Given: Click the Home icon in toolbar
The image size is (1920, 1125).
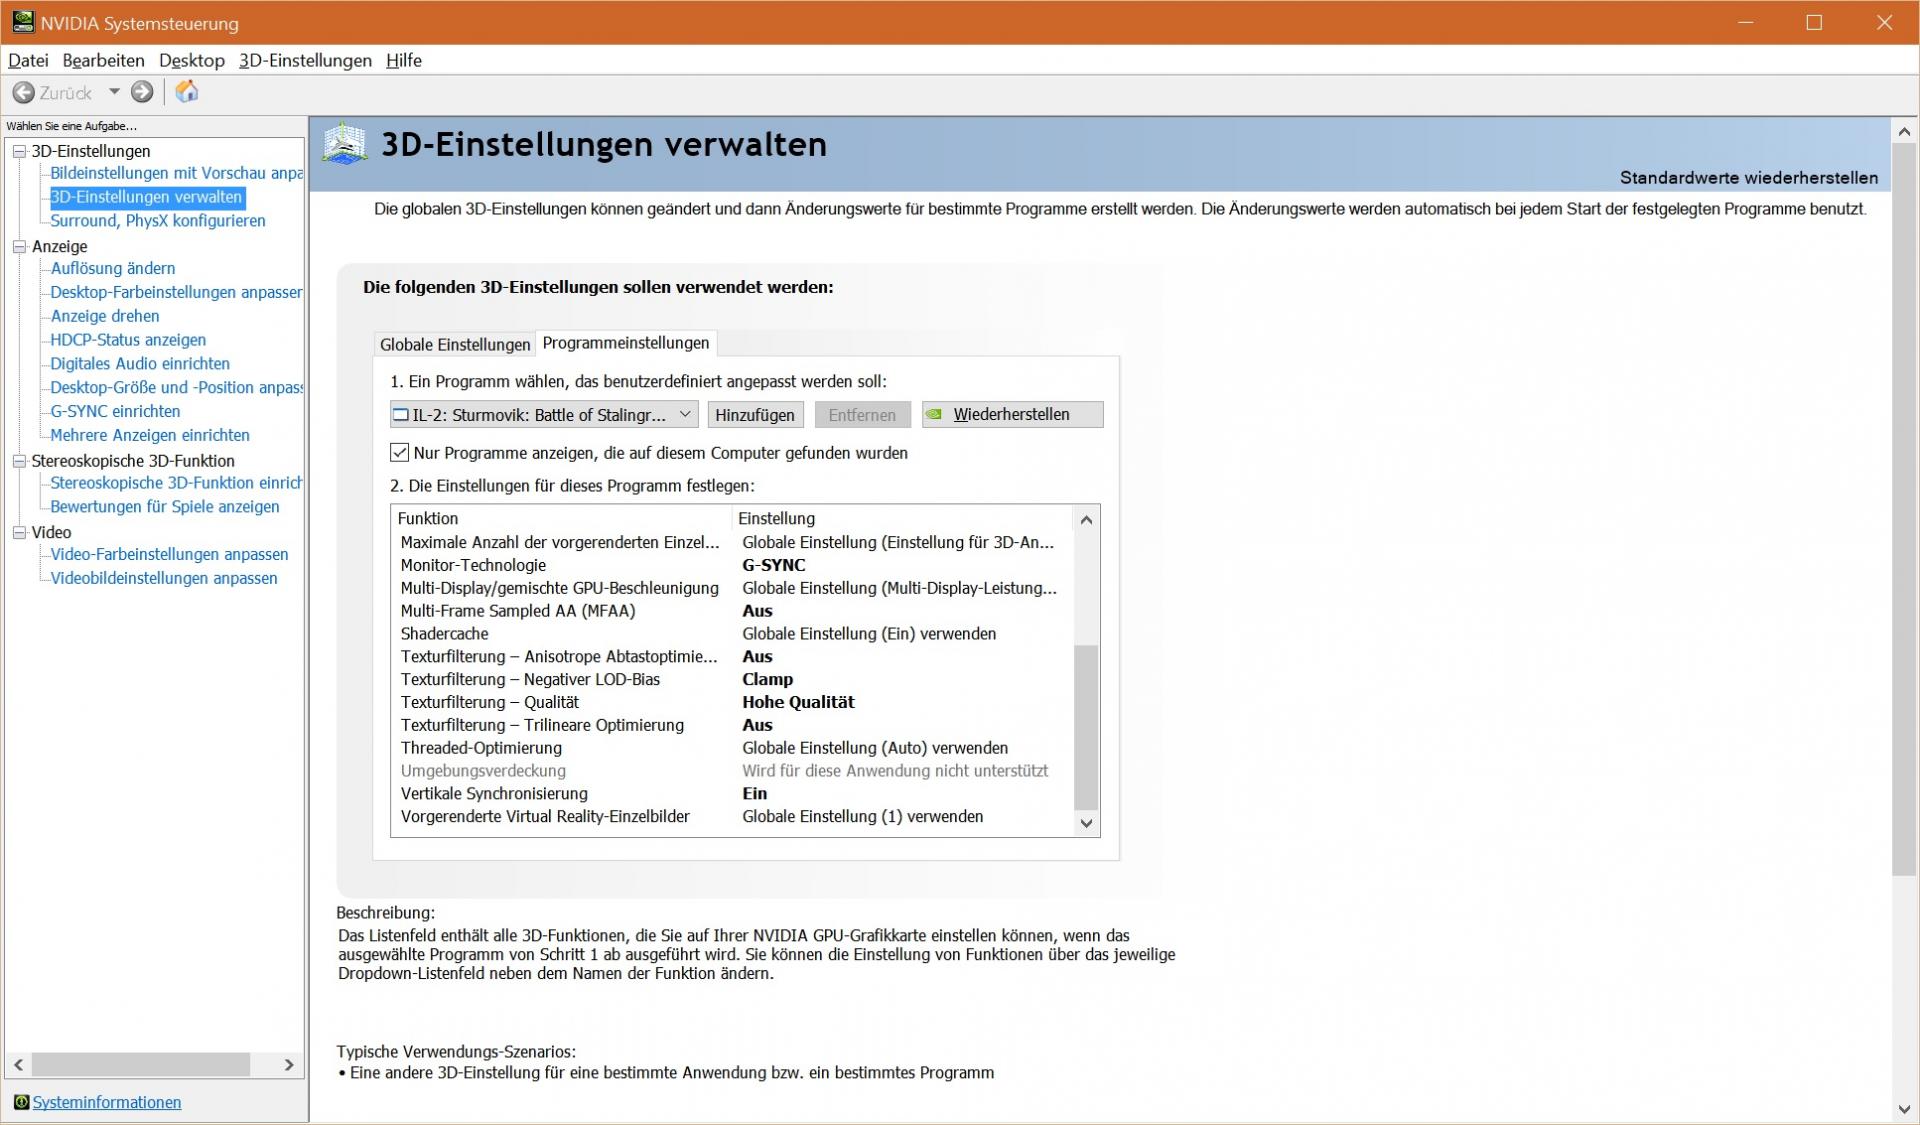Looking at the screenshot, I should point(187,92).
